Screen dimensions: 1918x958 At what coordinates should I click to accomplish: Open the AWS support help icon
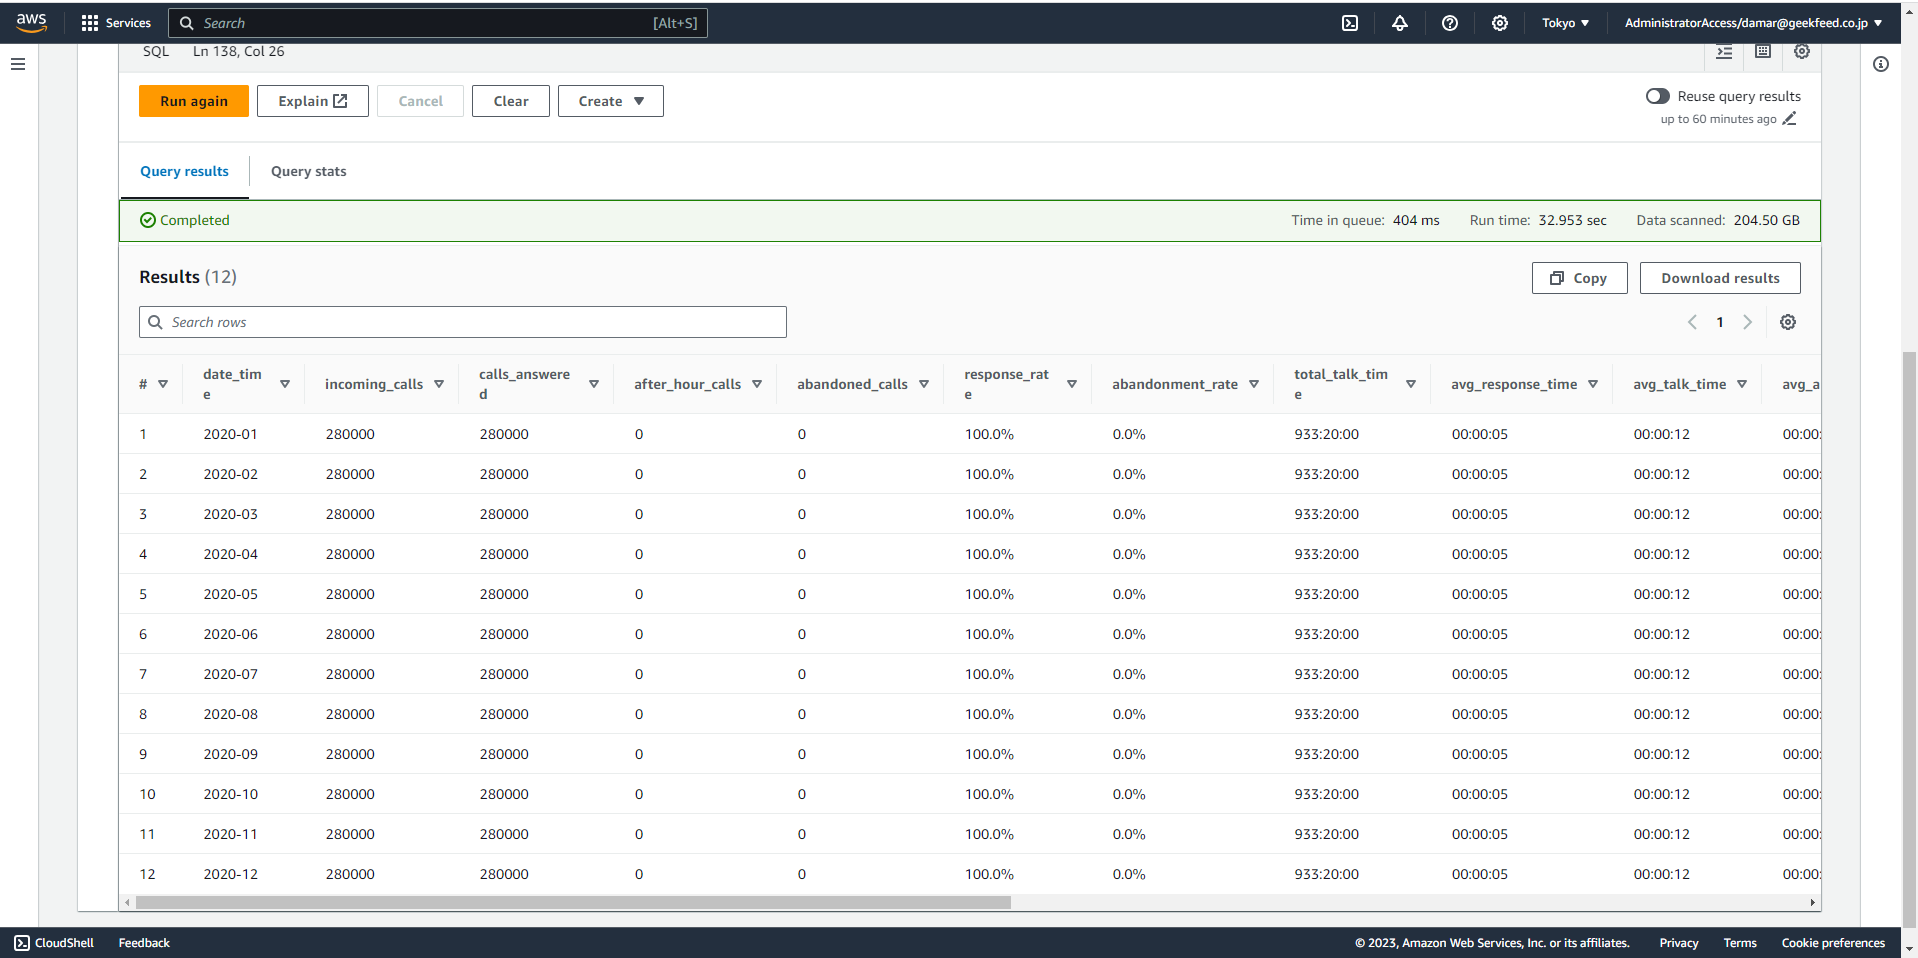tap(1449, 23)
